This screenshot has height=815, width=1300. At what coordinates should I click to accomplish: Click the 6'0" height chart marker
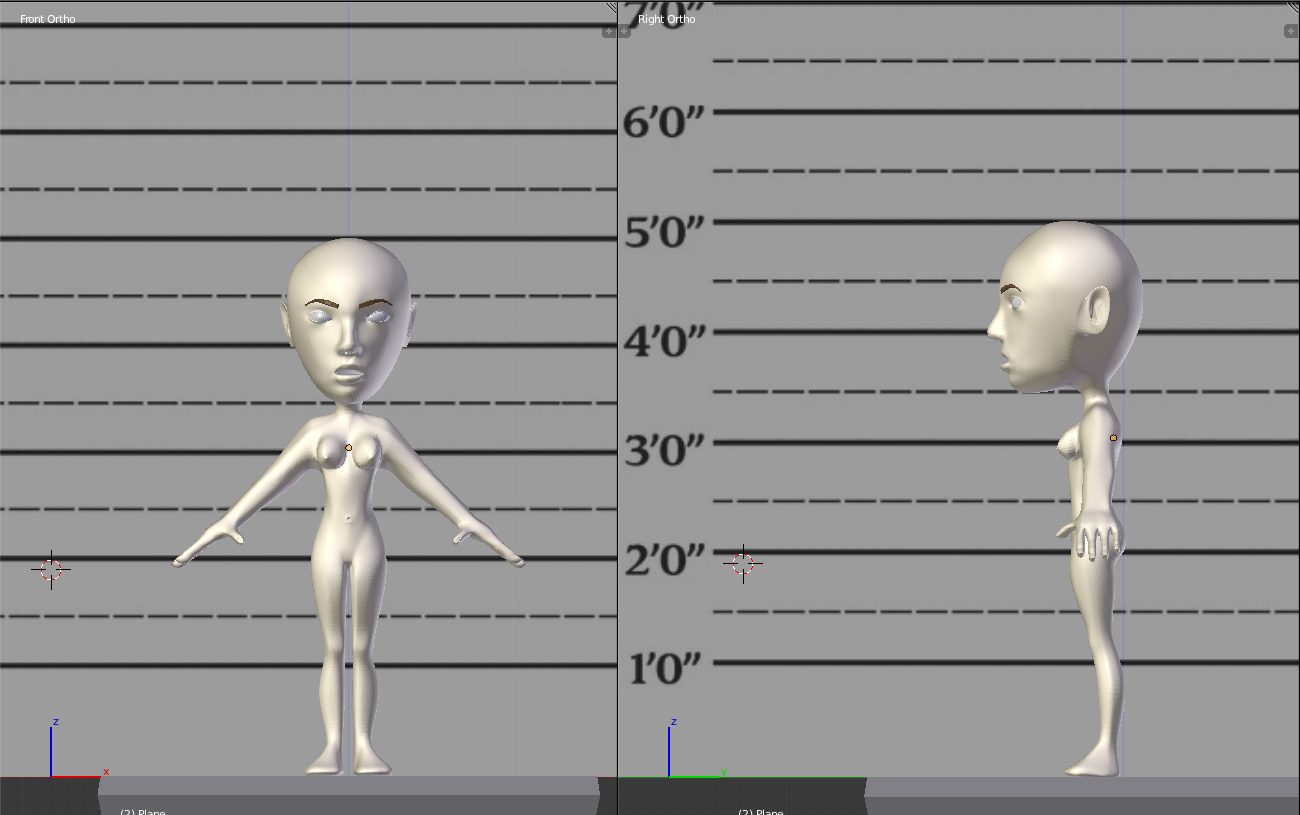[x=664, y=124]
